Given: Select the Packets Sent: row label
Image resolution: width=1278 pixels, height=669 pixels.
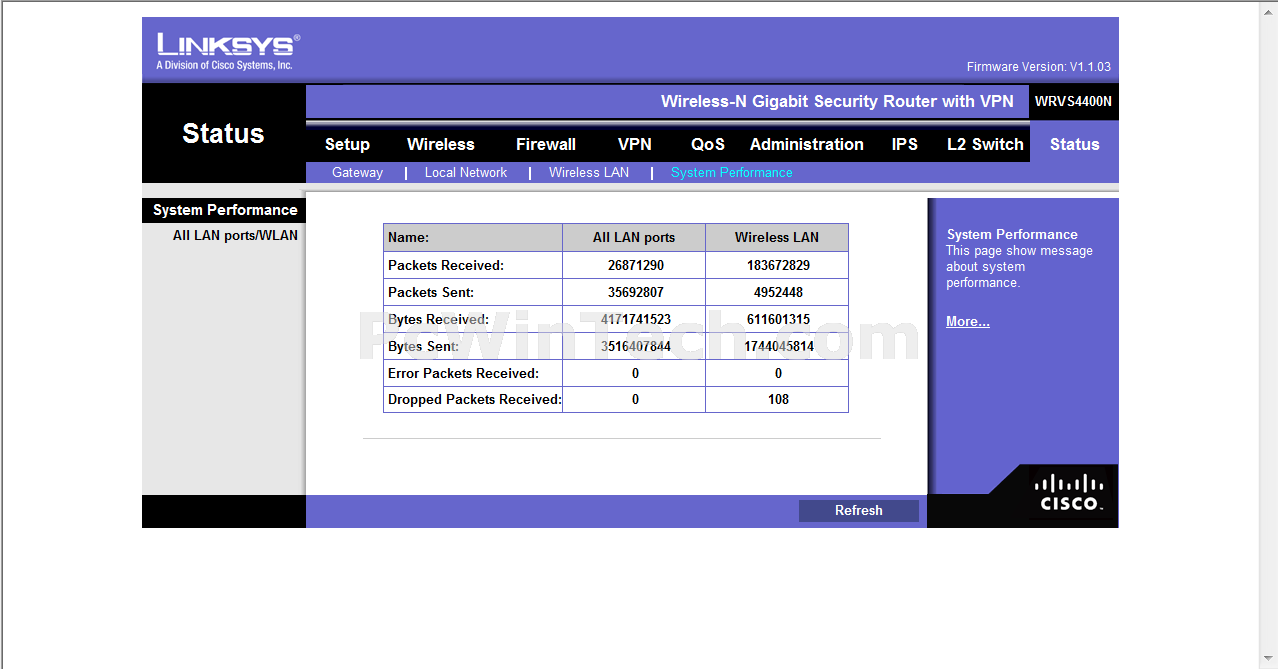Looking at the screenshot, I should coord(431,292).
